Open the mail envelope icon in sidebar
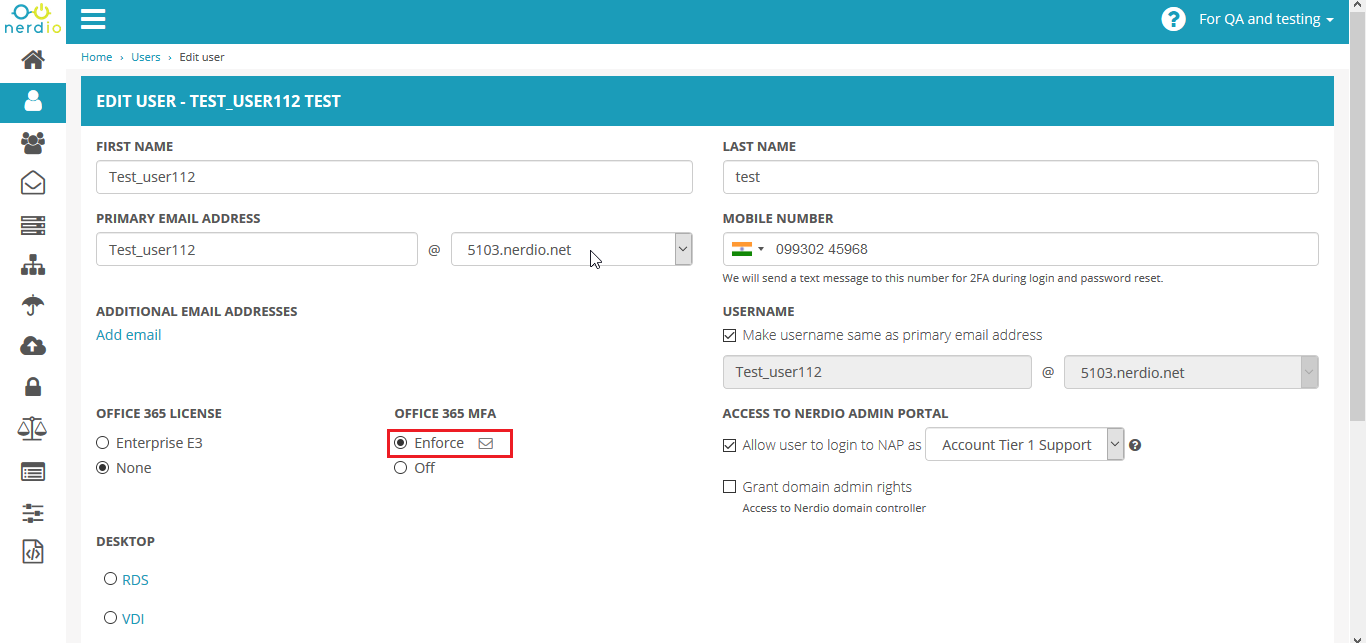The height and width of the screenshot is (643, 1366). click(x=33, y=183)
